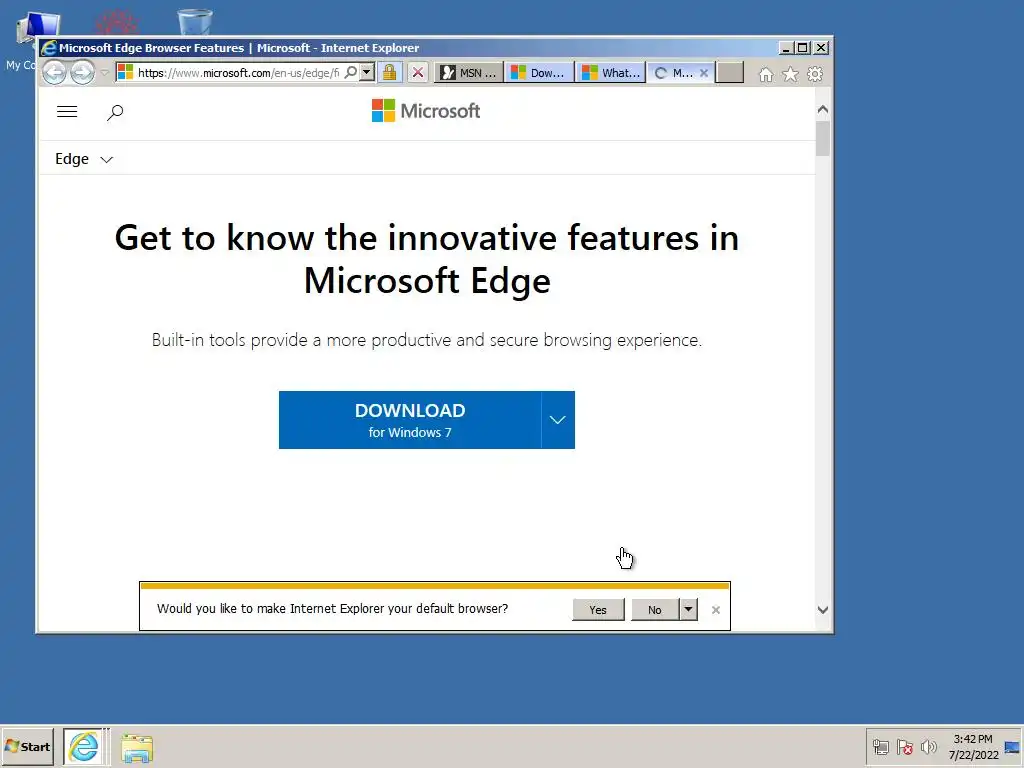
Task: Click the address bar URL field
Action: (238, 72)
